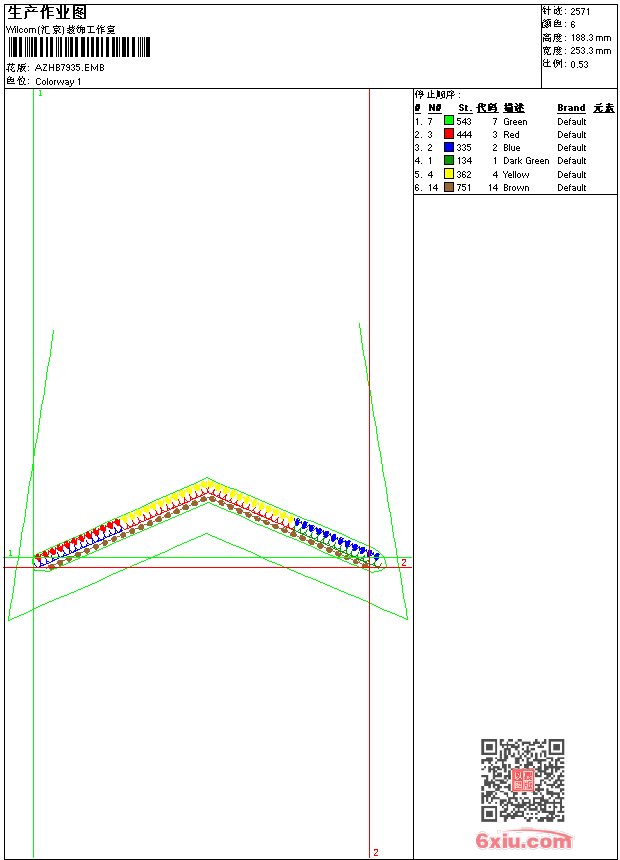Click the height value 188.3 mm
Viewport: 620px width, 860px height.
click(591, 37)
